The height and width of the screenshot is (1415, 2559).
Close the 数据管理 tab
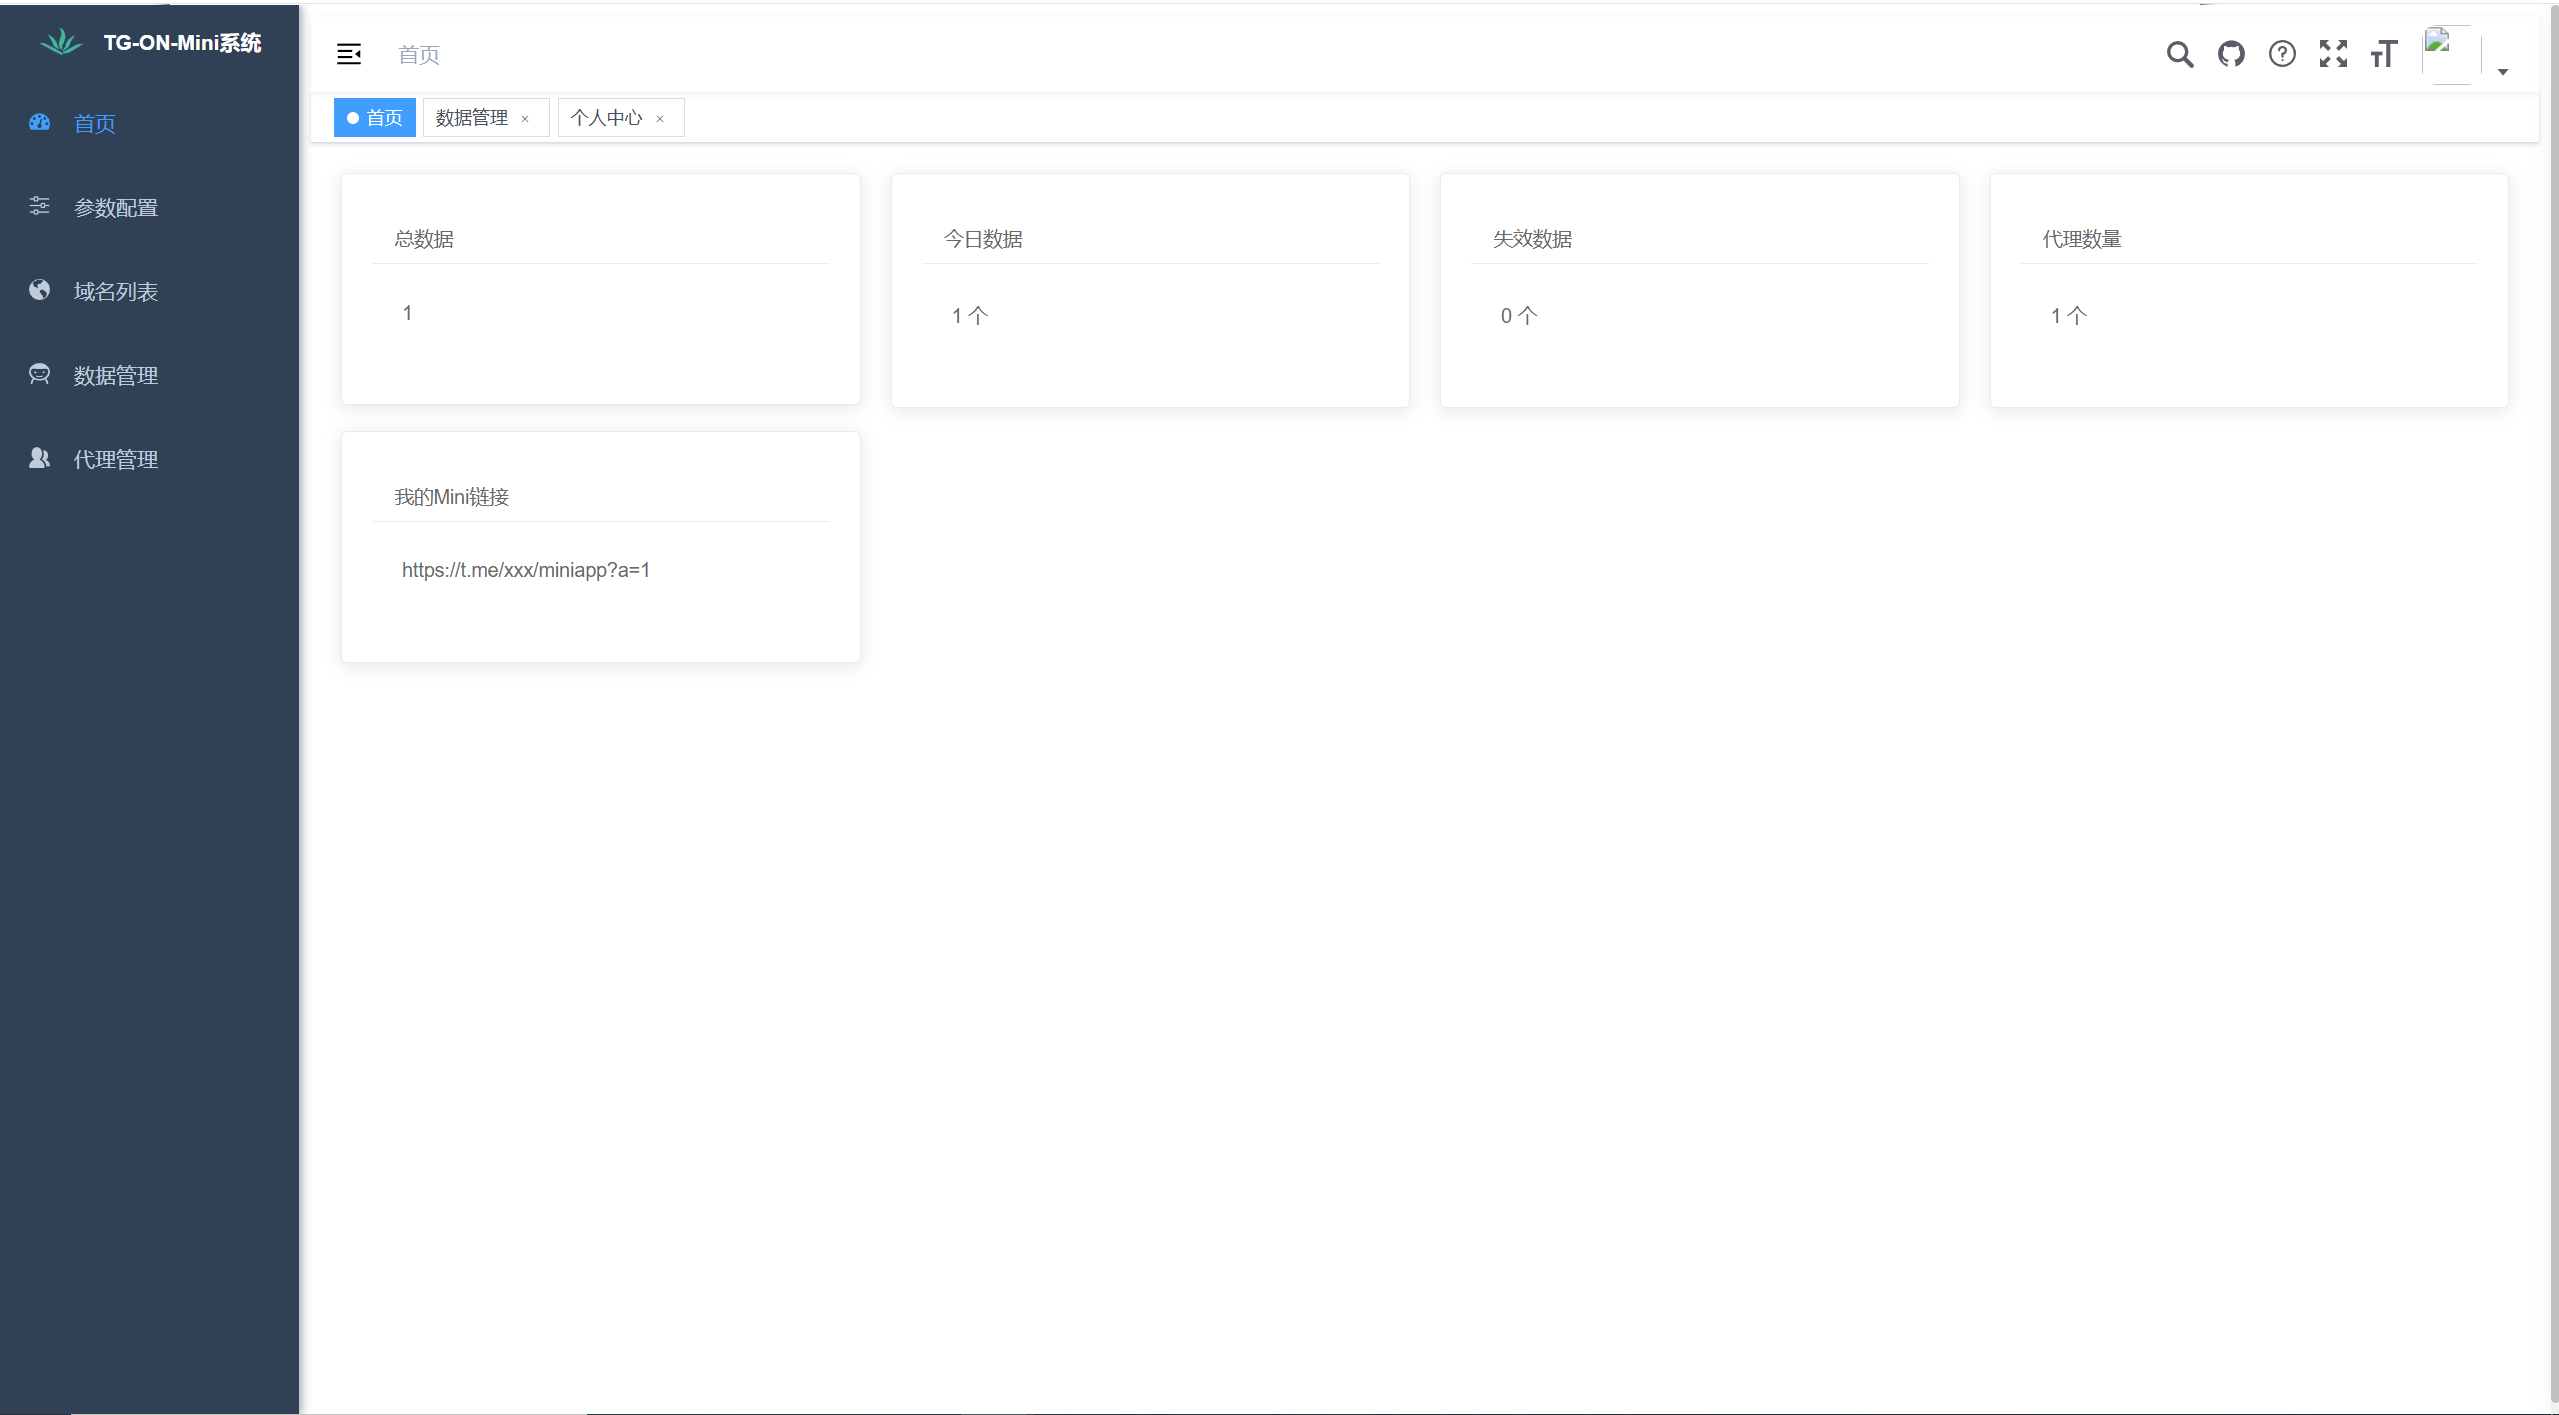525,119
